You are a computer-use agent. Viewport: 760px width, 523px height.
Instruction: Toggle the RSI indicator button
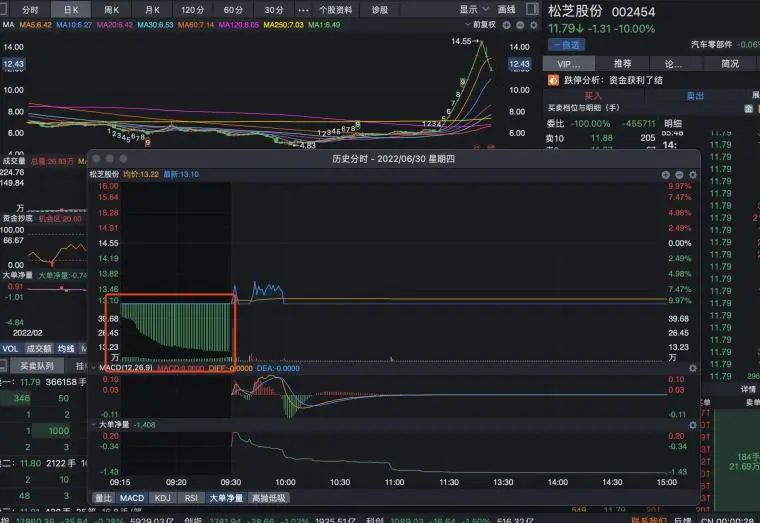click(191, 498)
